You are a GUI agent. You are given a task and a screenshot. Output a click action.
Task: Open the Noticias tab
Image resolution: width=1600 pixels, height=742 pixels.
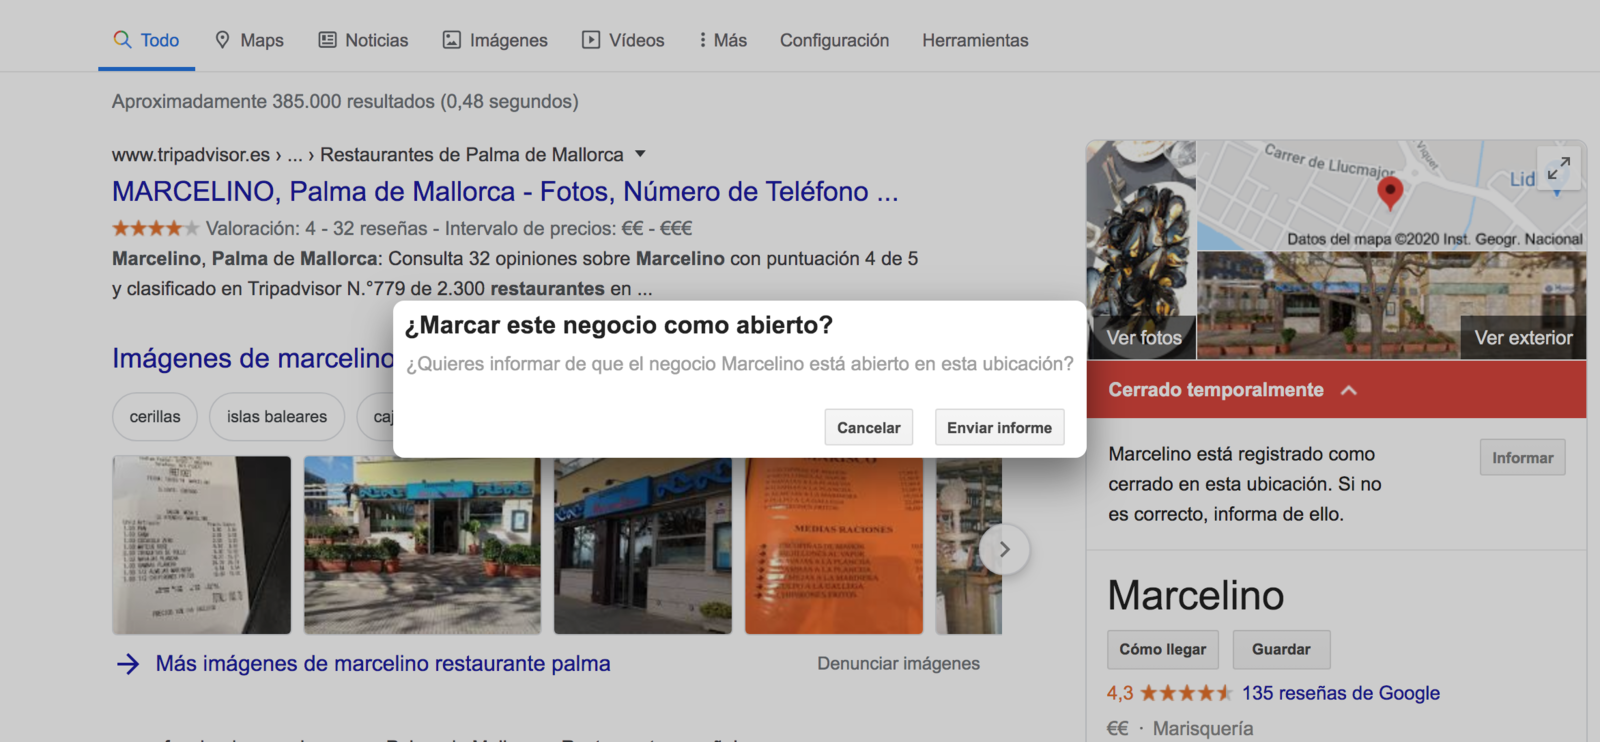pos(363,40)
